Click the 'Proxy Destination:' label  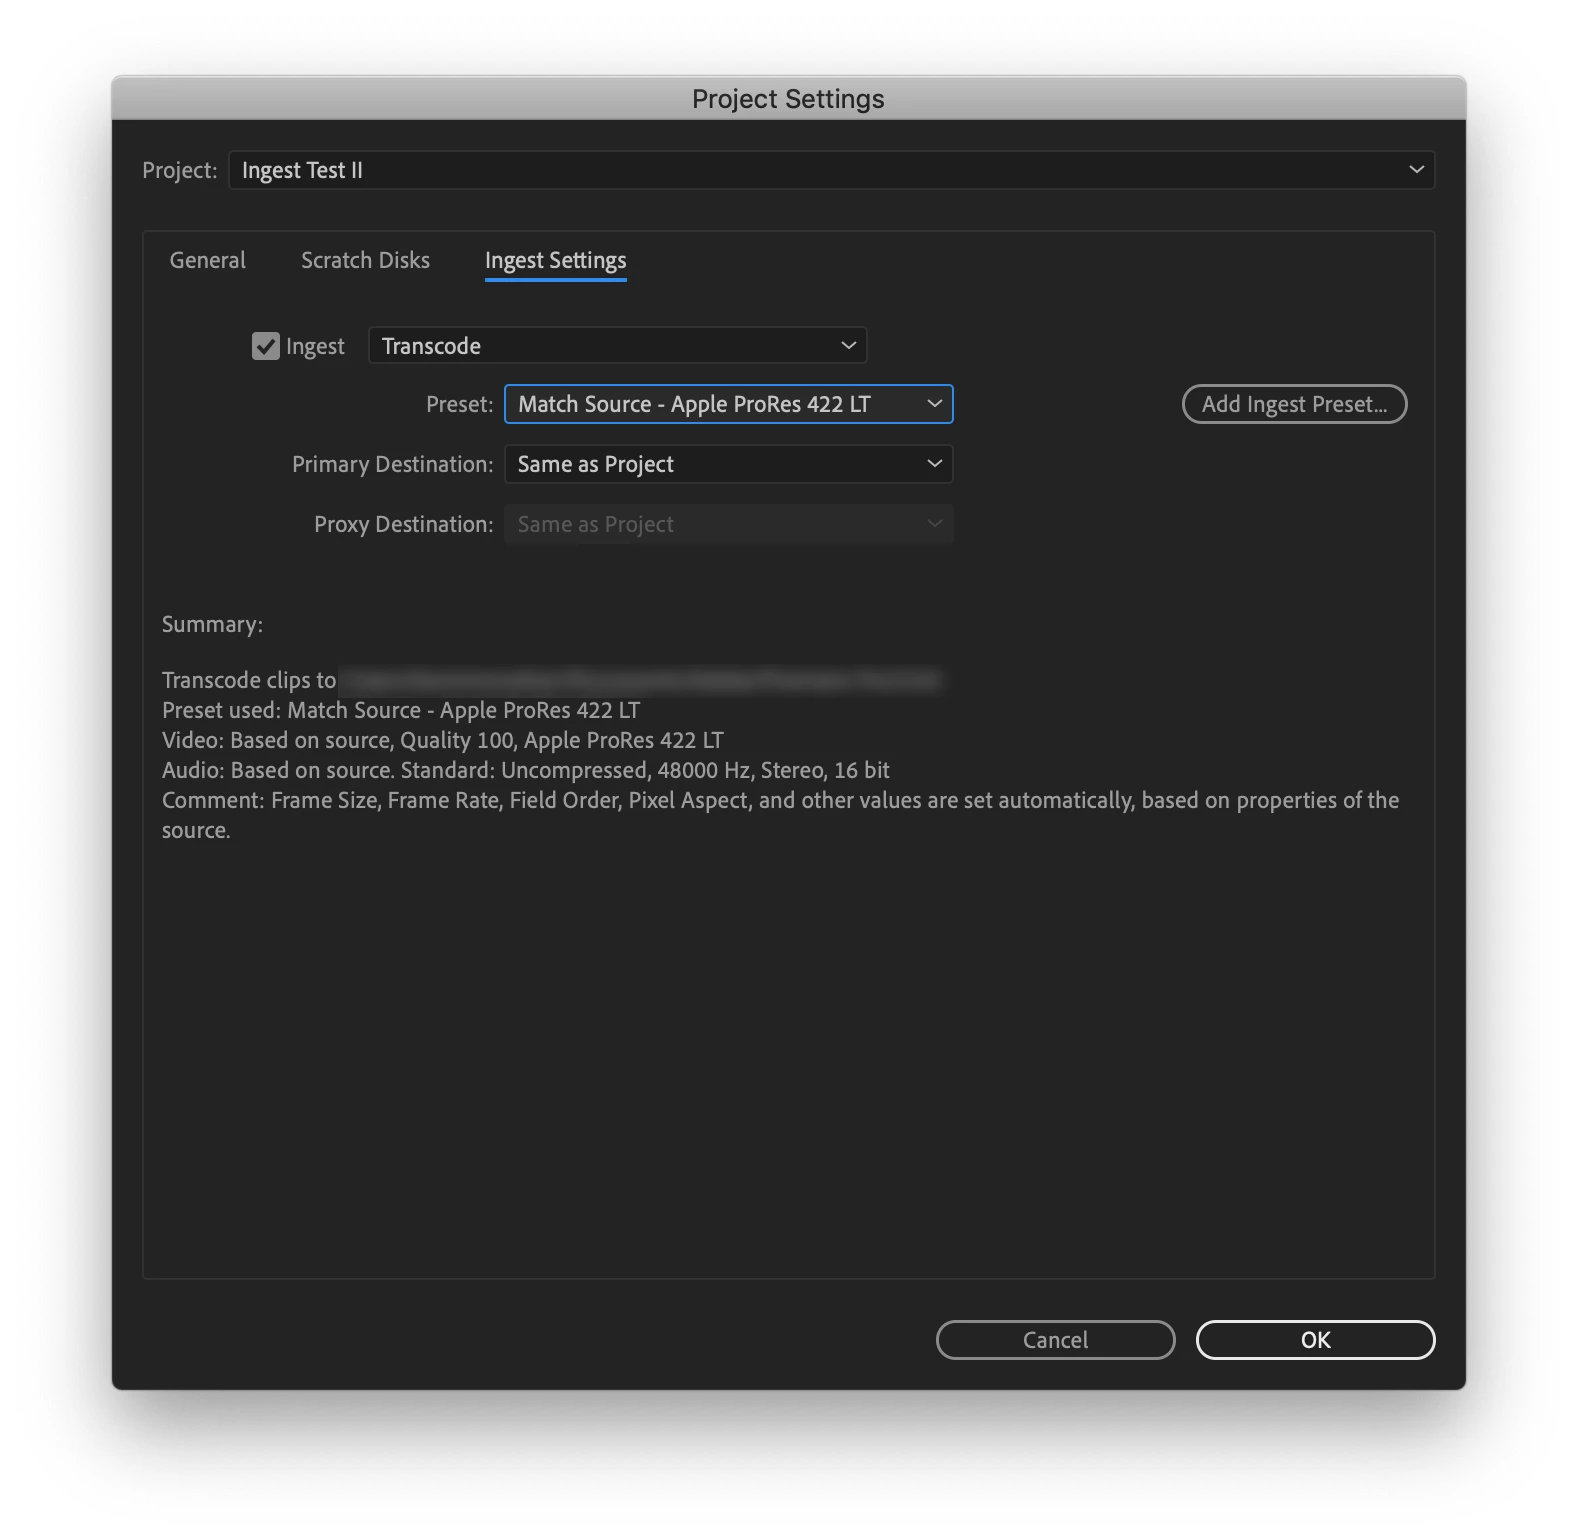point(403,524)
